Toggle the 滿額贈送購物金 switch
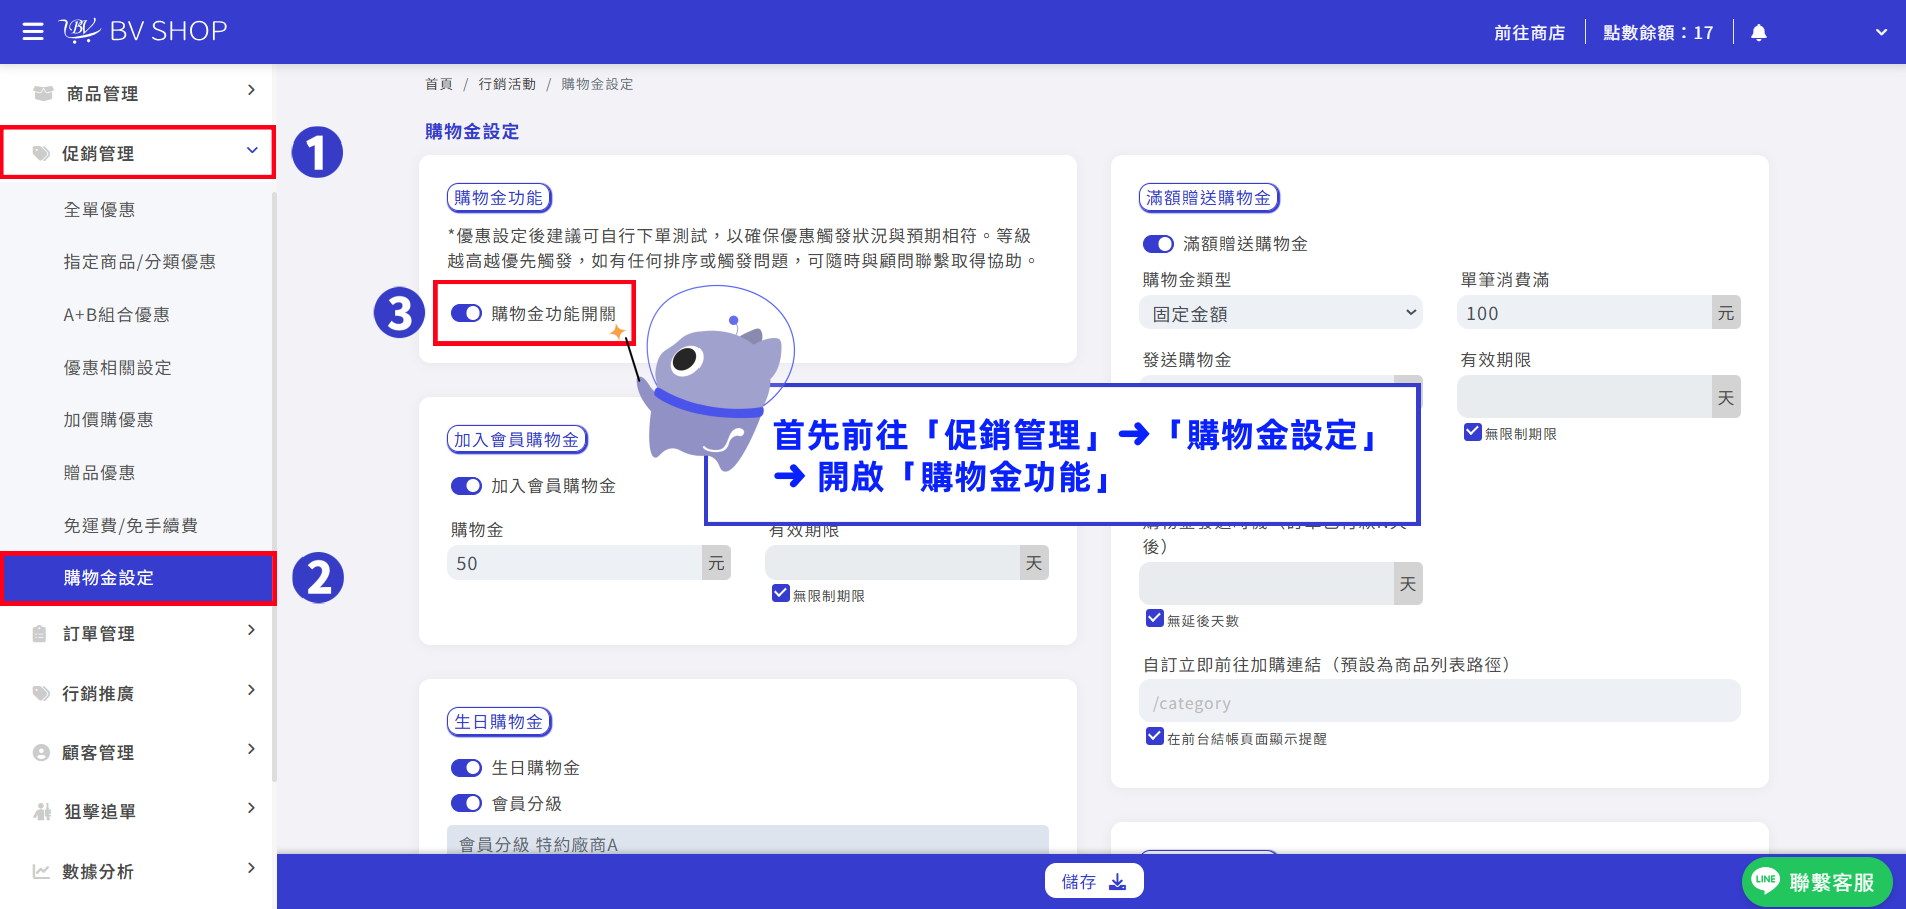The image size is (1906, 909). (1158, 244)
